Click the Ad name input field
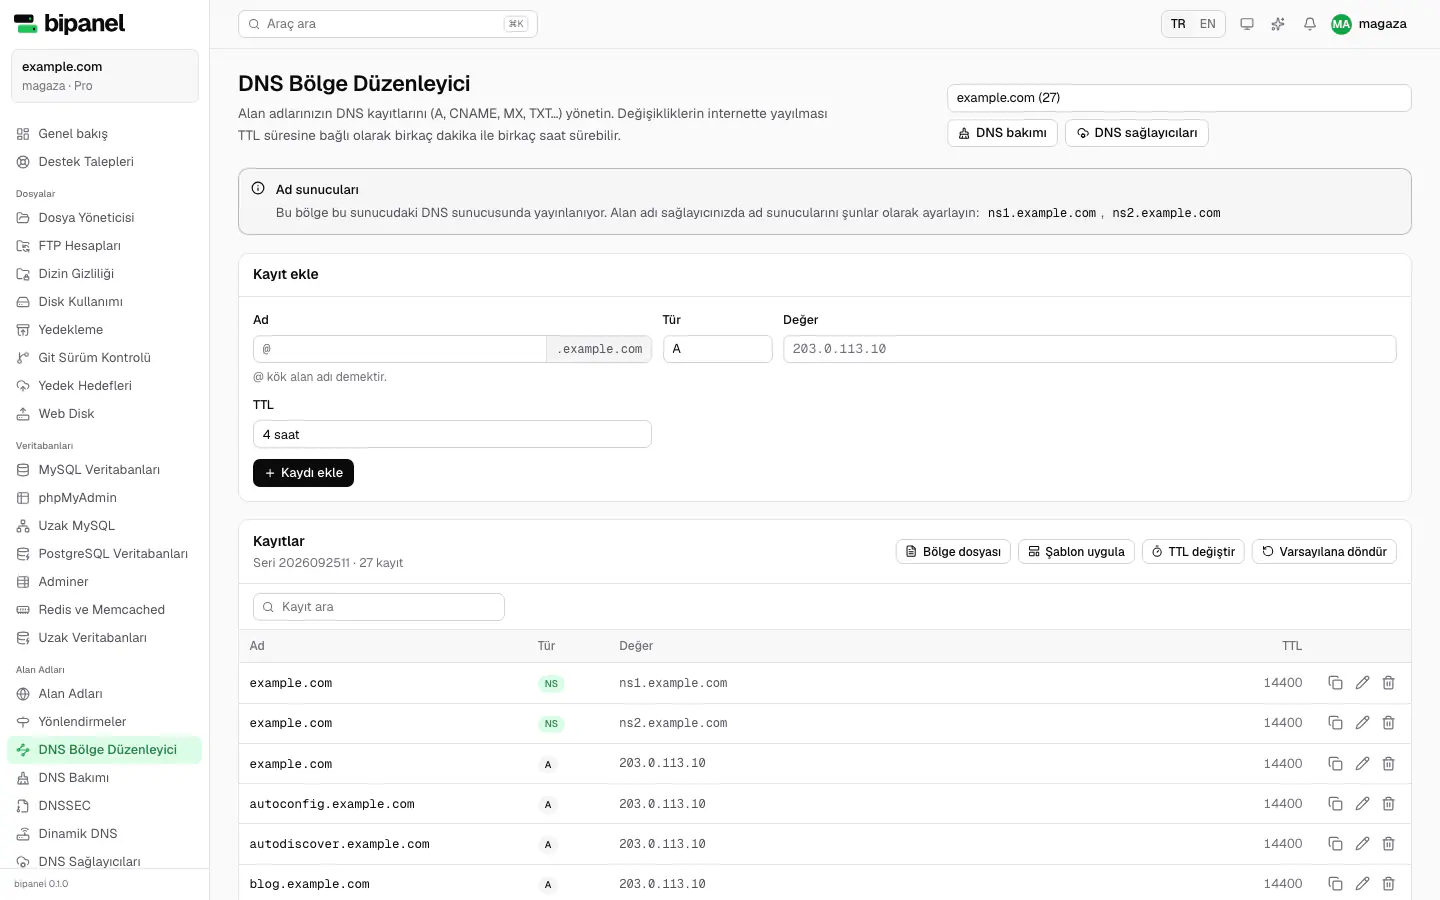Viewport: 1440px width, 900px height. pyautogui.click(x=400, y=349)
